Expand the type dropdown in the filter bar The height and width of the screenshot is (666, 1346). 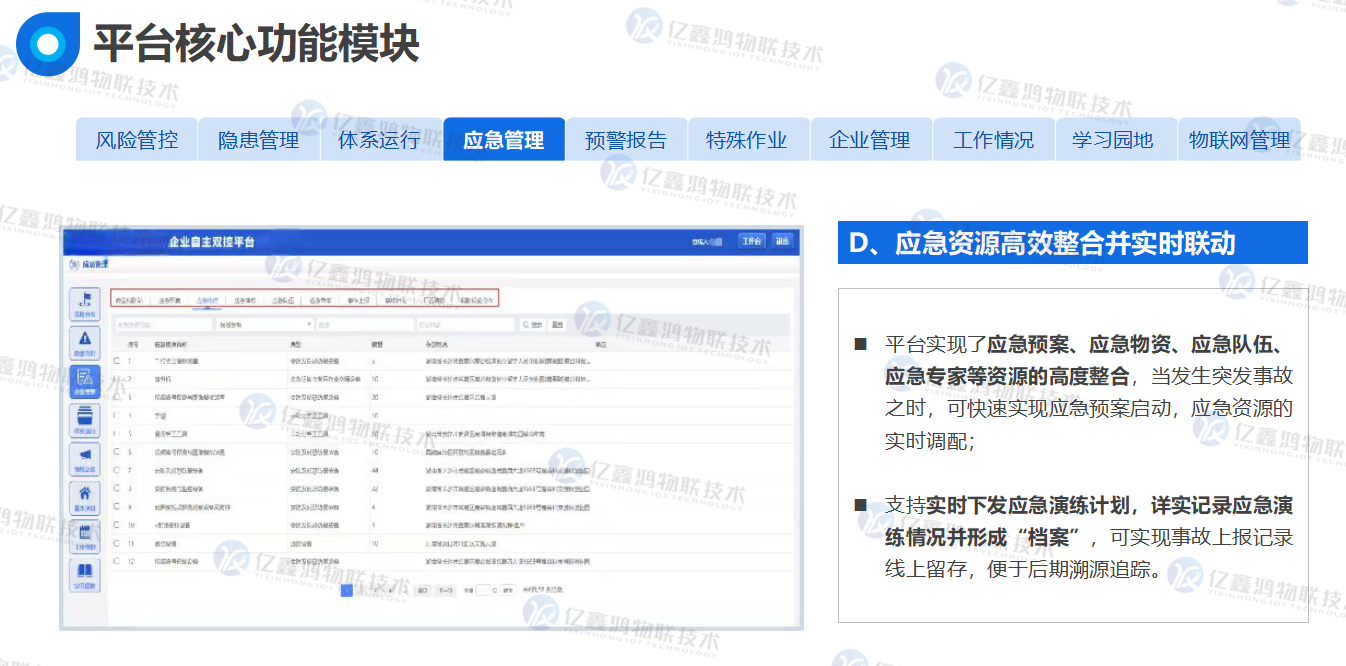click(265, 324)
